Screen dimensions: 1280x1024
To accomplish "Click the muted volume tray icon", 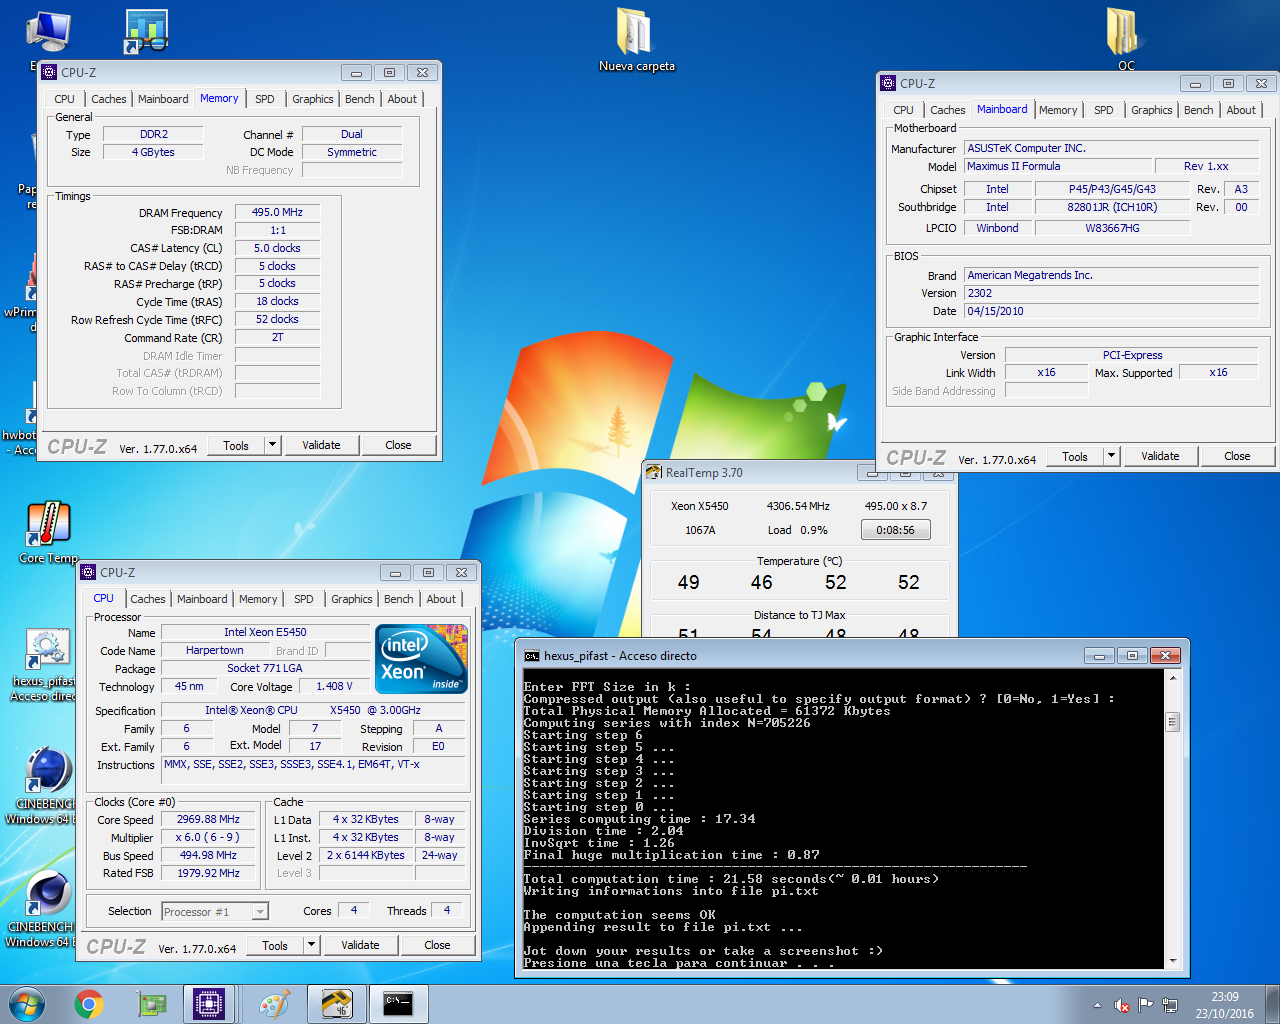I will point(1122,1005).
